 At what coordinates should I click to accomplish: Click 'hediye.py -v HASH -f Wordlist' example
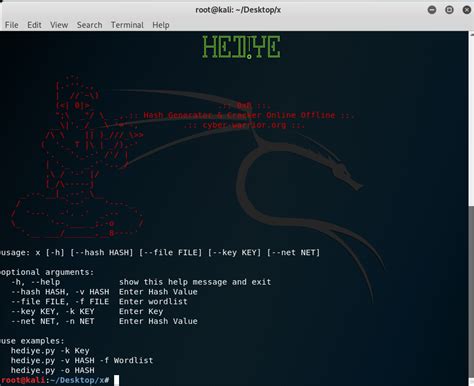click(82, 360)
